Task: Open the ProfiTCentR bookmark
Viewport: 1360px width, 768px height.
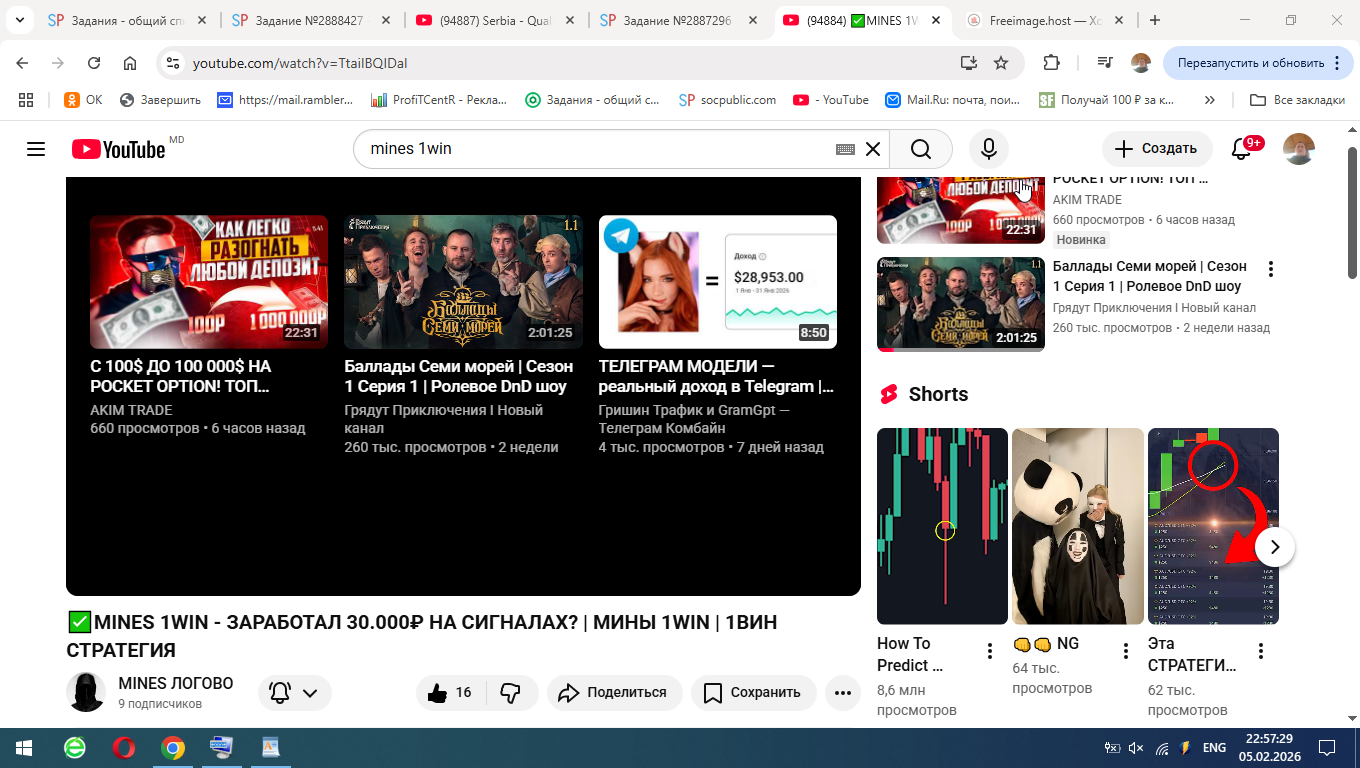Action: point(439,100)
